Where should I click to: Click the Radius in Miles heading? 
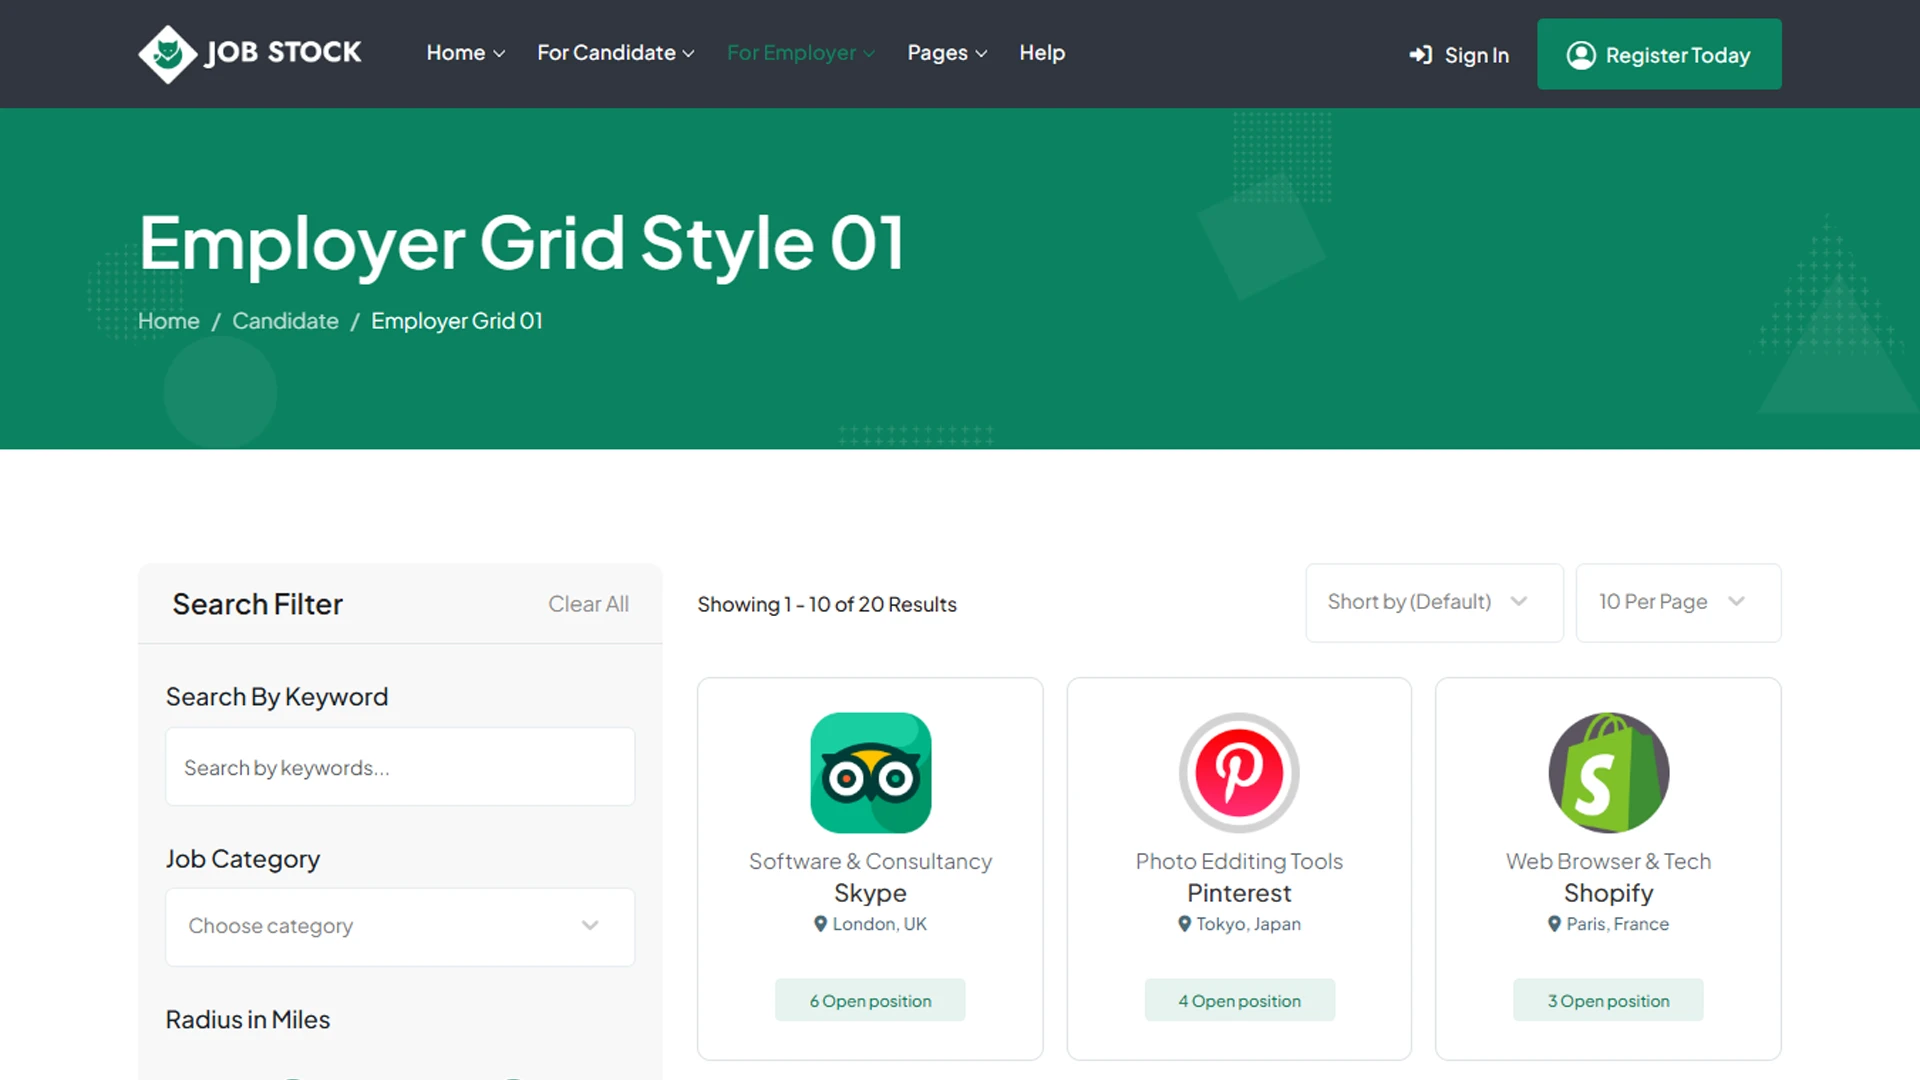(248, 1019)
